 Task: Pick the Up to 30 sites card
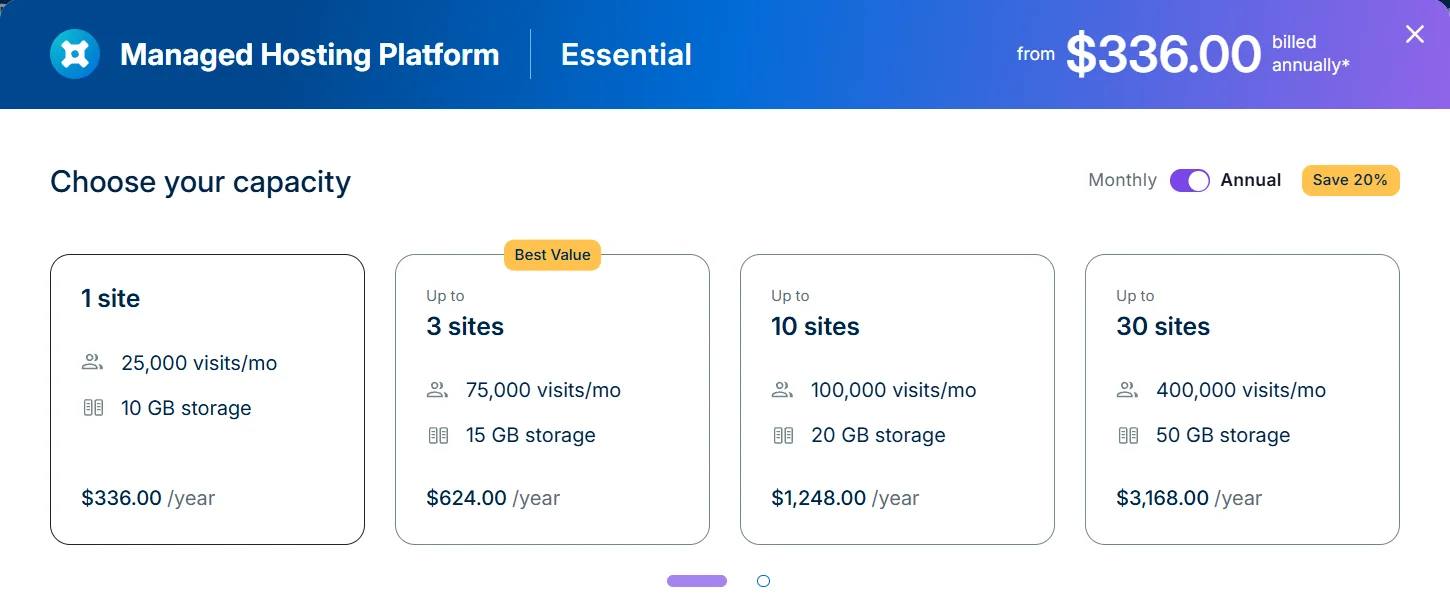coord(1242,399)
